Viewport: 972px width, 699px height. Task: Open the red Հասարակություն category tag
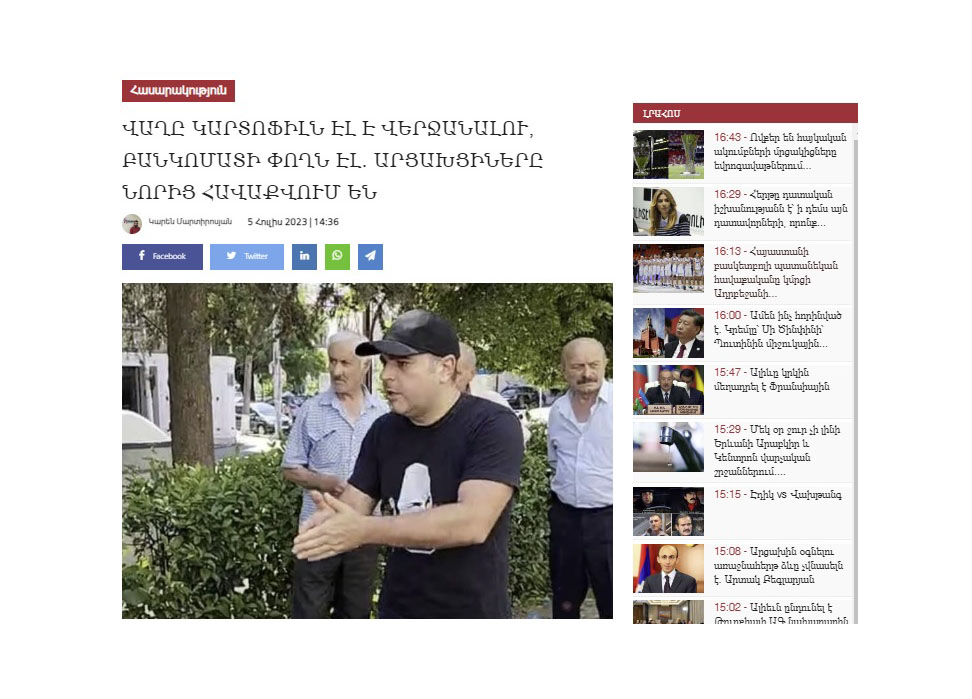(179, 90)
